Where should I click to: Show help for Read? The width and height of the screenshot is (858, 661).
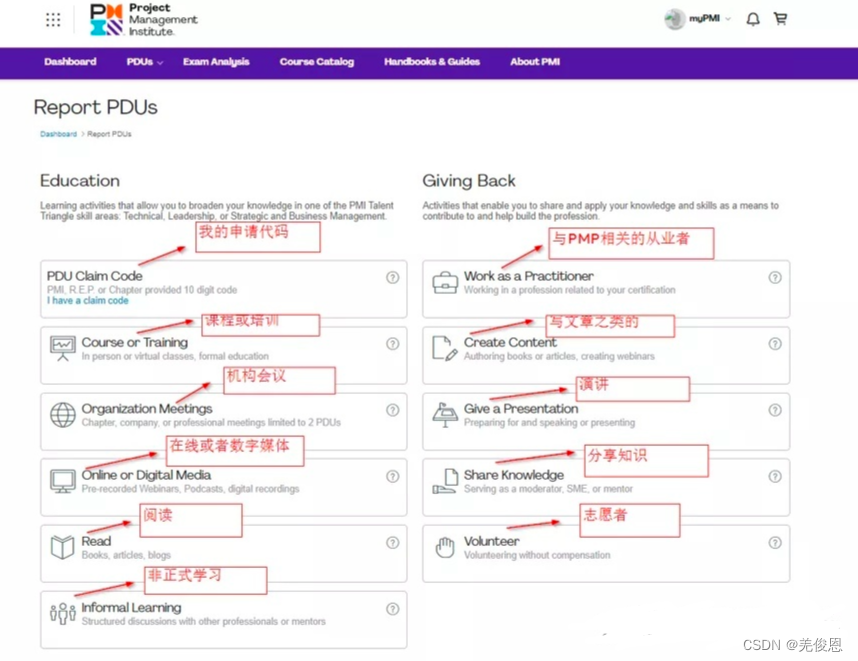[x=392, y=542]
